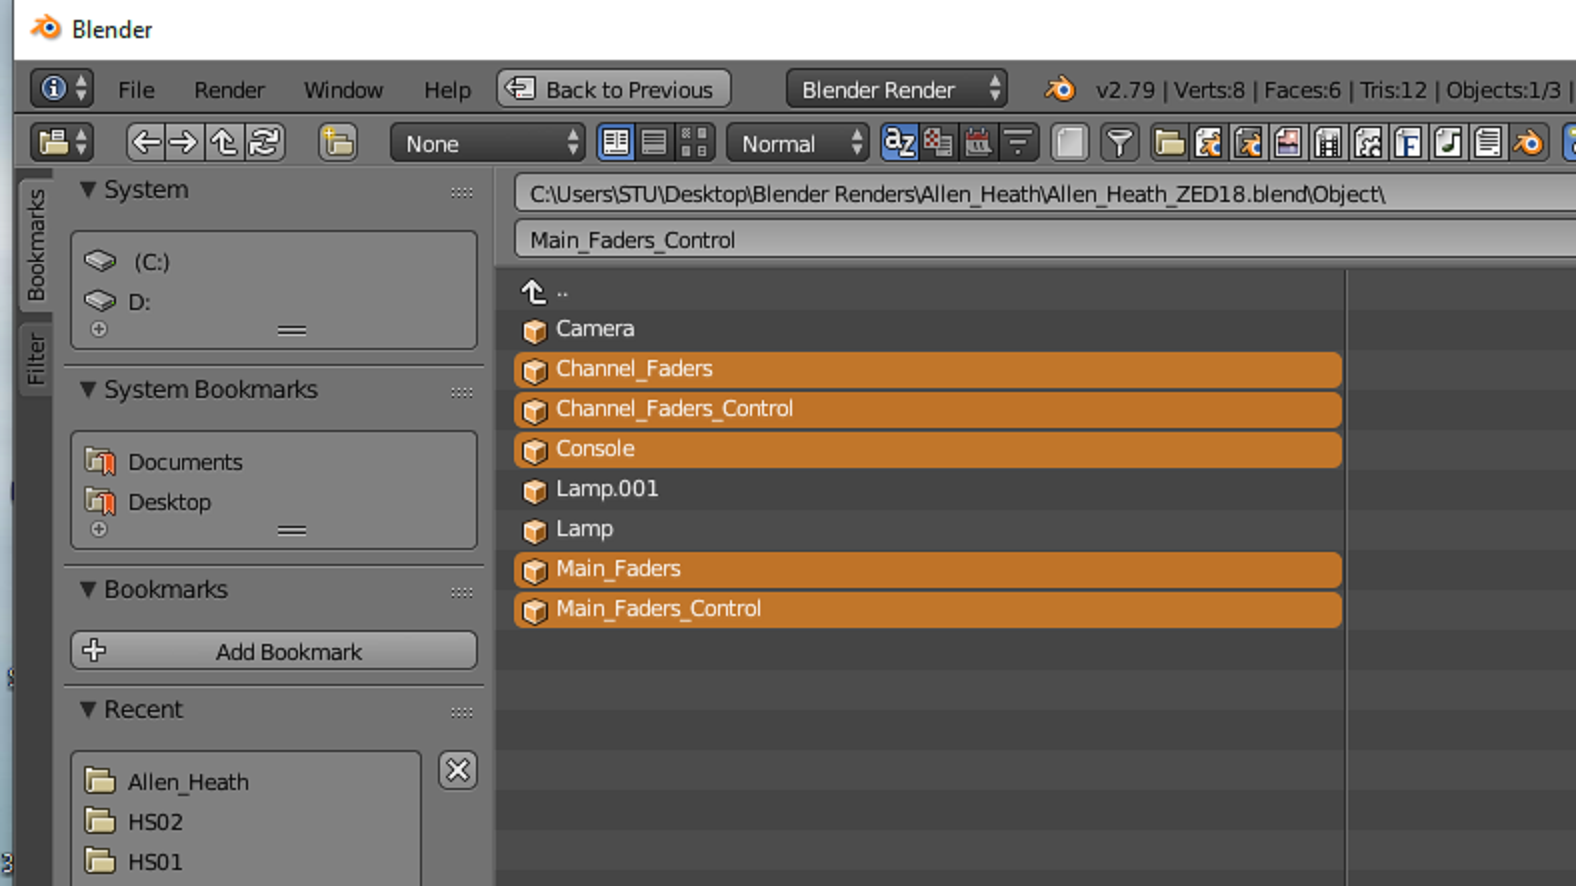Select the Main_Faders object

928,569
